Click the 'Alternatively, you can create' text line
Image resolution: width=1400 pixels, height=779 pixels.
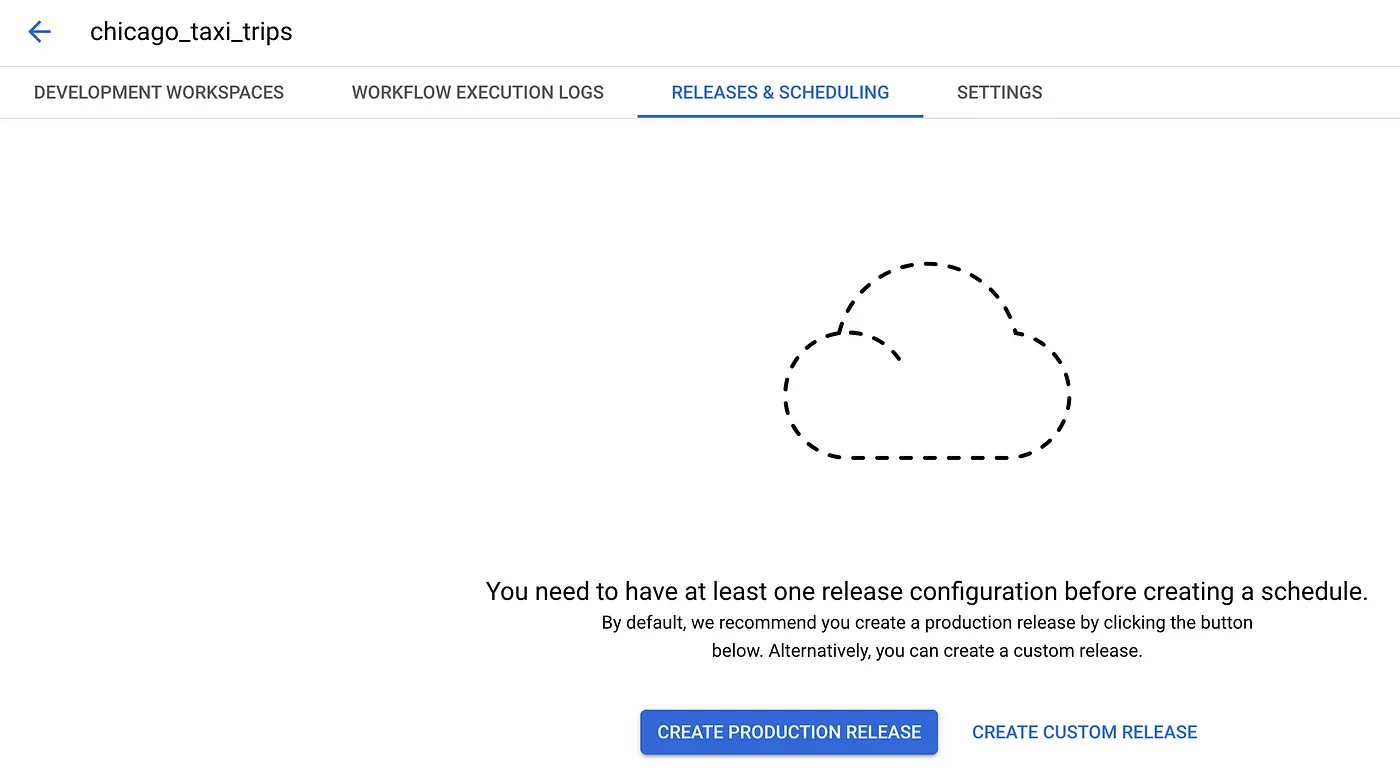pos(926,651)
